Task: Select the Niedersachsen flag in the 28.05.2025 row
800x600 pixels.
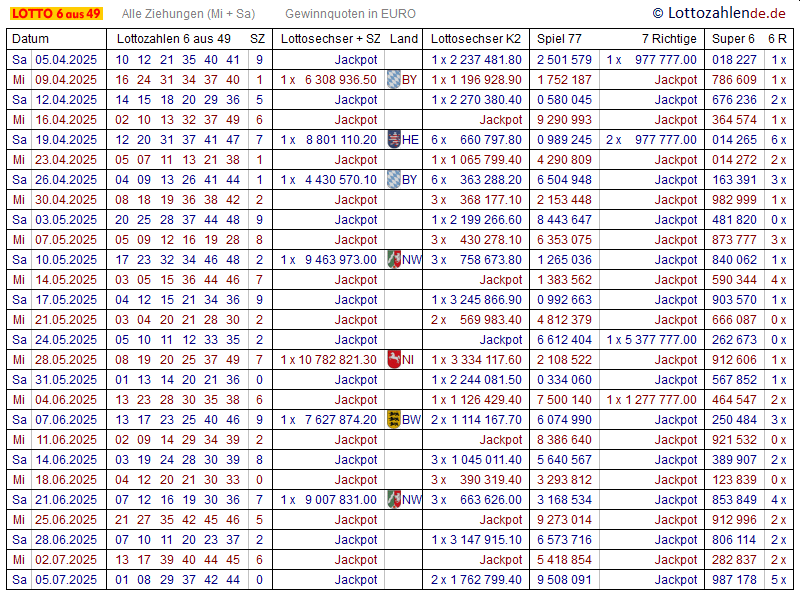Action: [394, 360]
